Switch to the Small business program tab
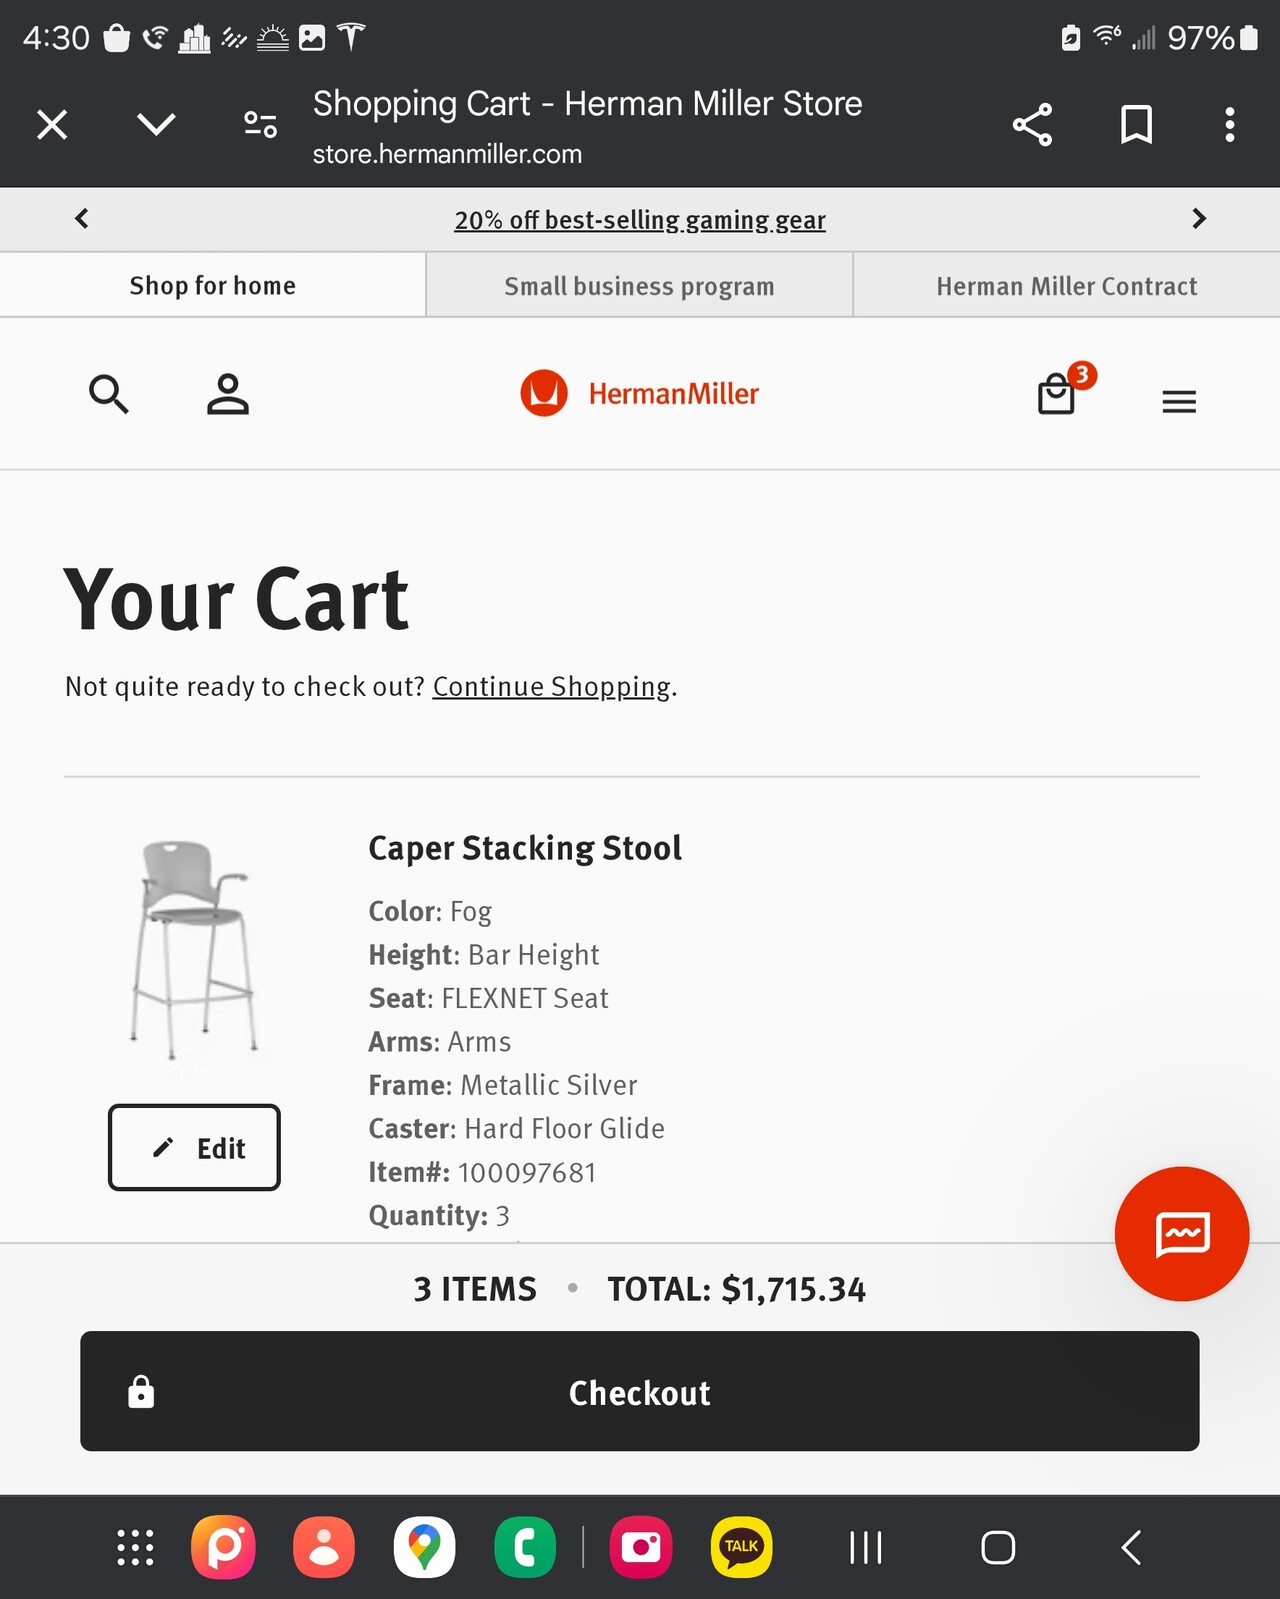Image resolution: width=1280 pixels, height=1599 pixels. [x=639, y=286]
